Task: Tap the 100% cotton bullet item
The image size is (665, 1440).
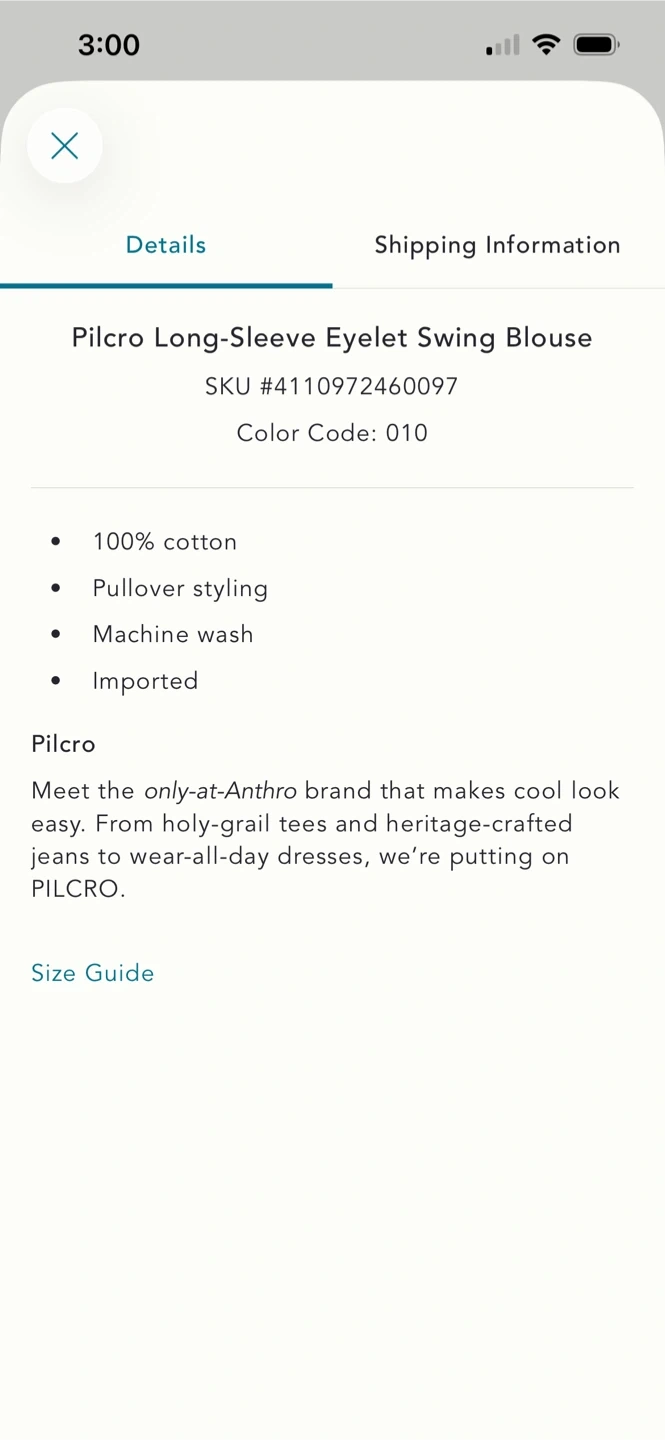Action: pyautogui.click(x=165, y=542)
